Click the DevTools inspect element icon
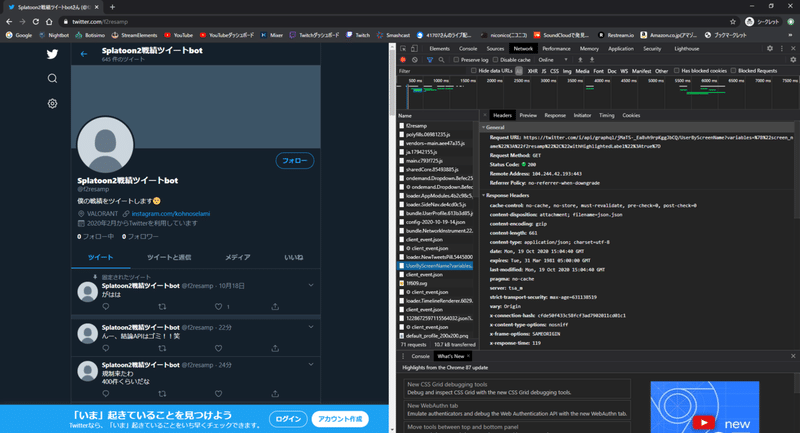 tap(403, 48)
